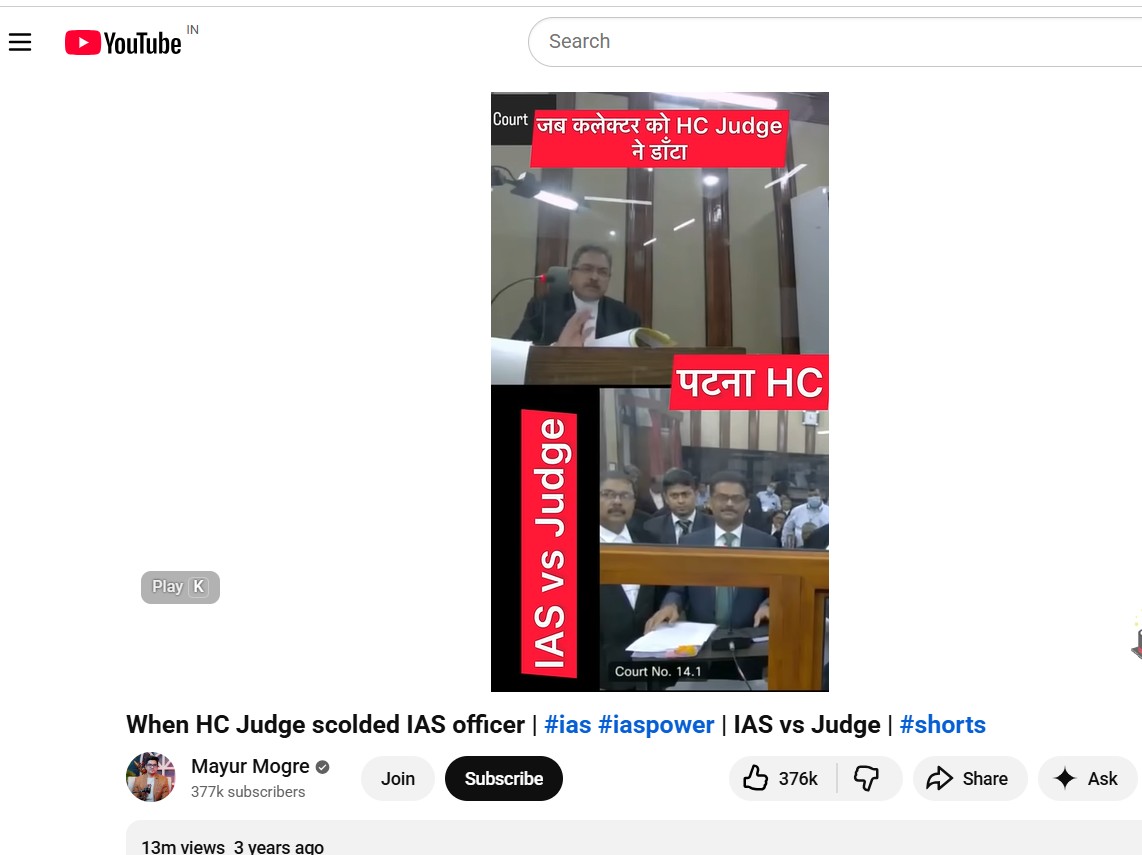Subscribe to the Mayur Mogre channel
Screen dimensions: 1142x855
click(x=504, y=779)
